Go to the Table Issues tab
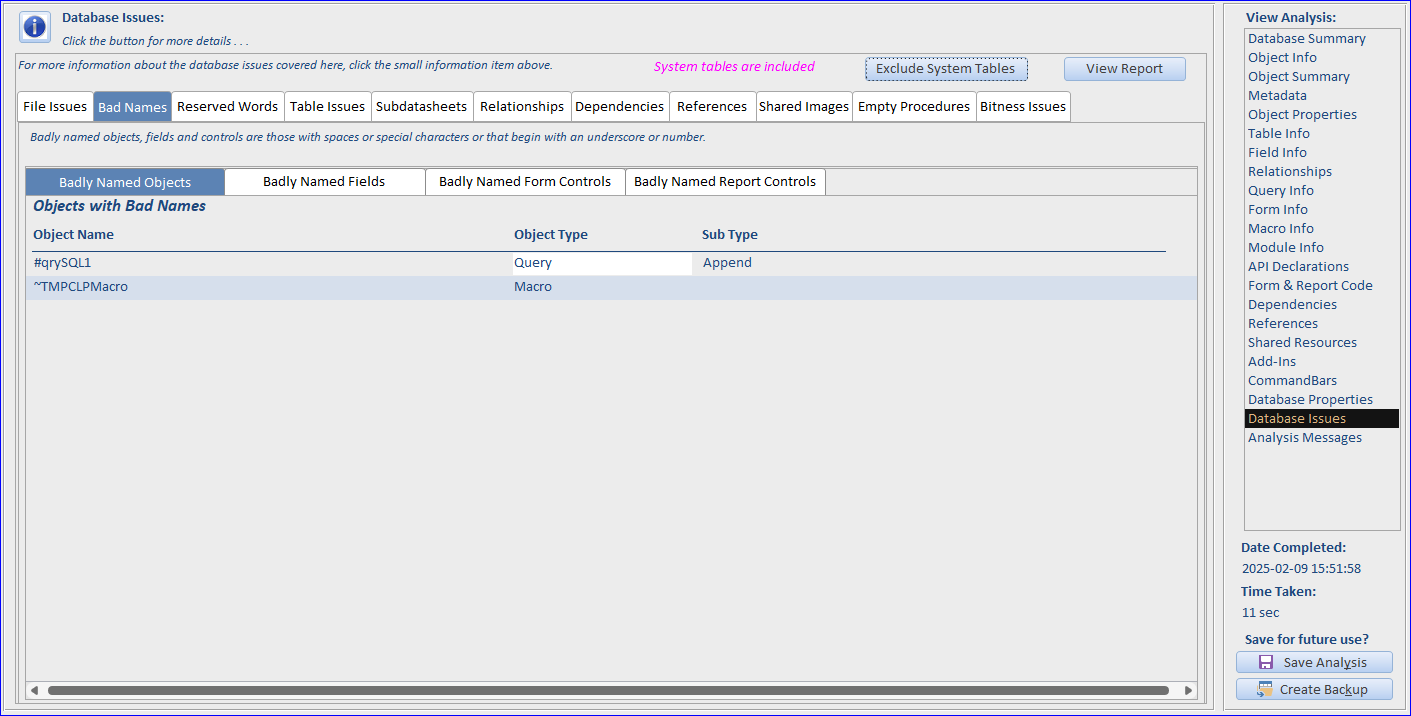The image size is (1411, 716). 328,107
